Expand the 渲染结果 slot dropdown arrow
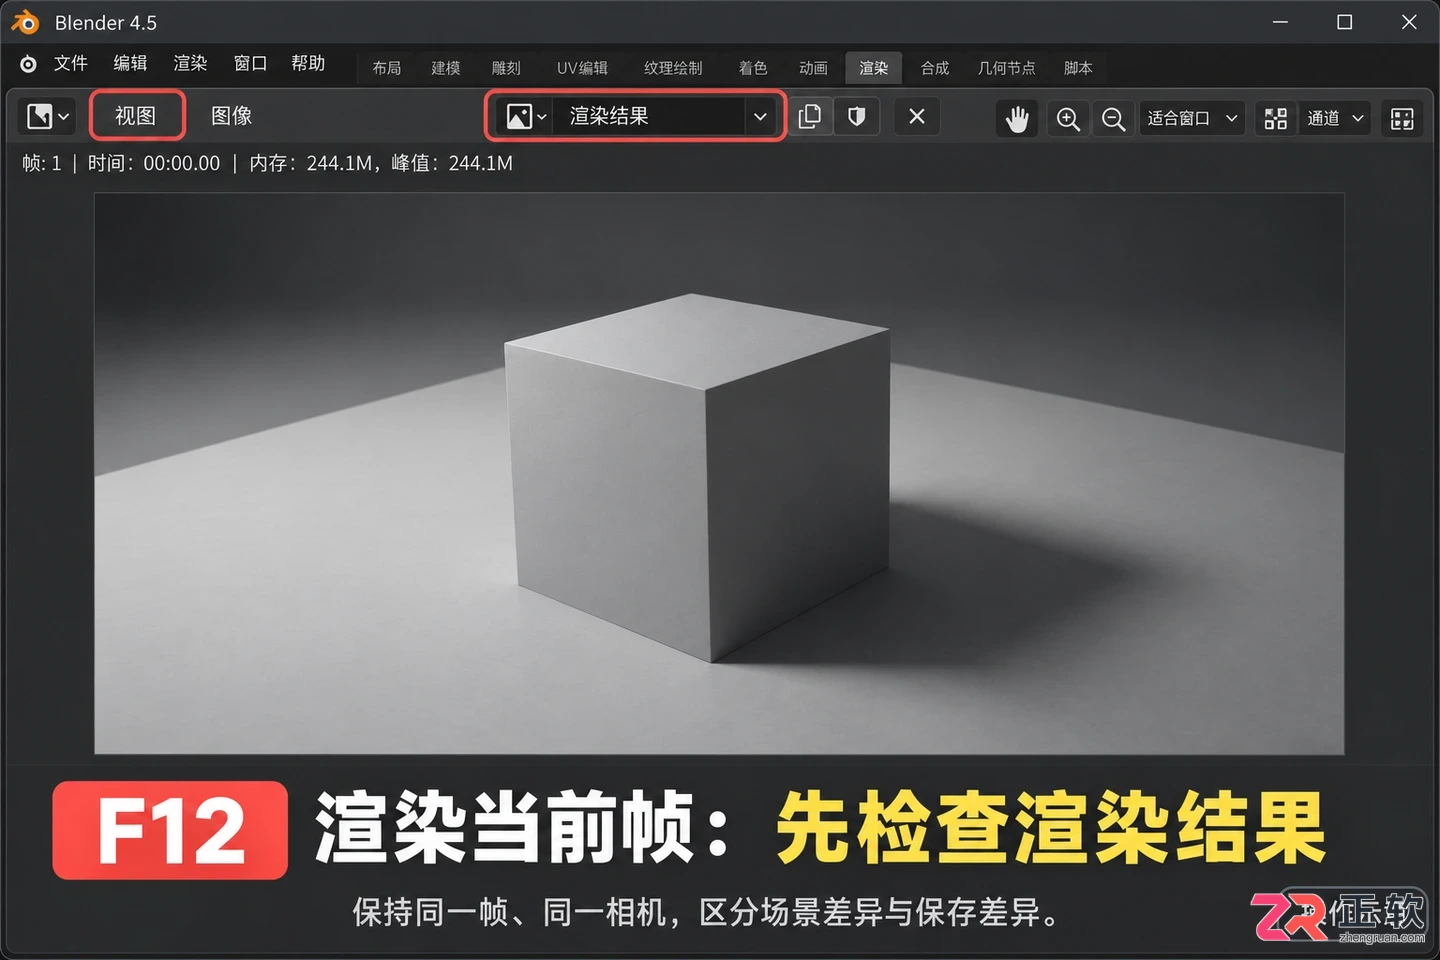Viewport: 1440px width, 960px height. coord(760,117)
